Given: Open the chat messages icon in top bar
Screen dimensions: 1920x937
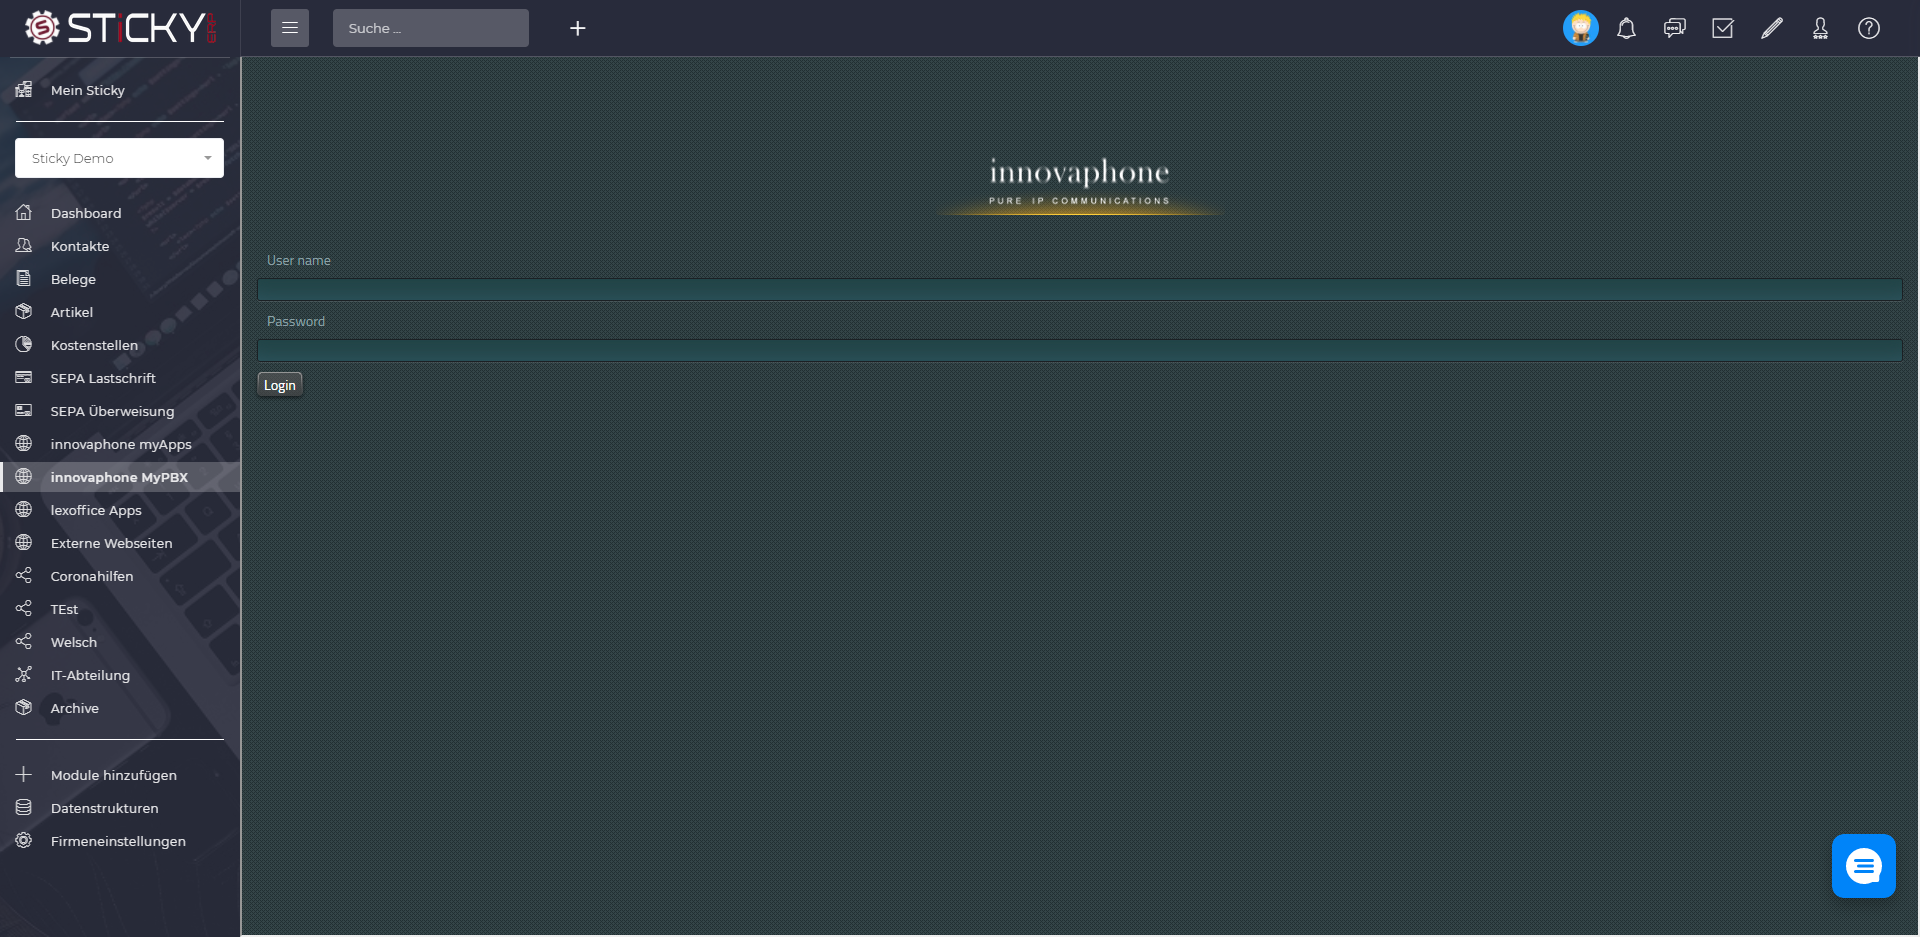Looking at the screenshot, I should [x=1675, y=28].
